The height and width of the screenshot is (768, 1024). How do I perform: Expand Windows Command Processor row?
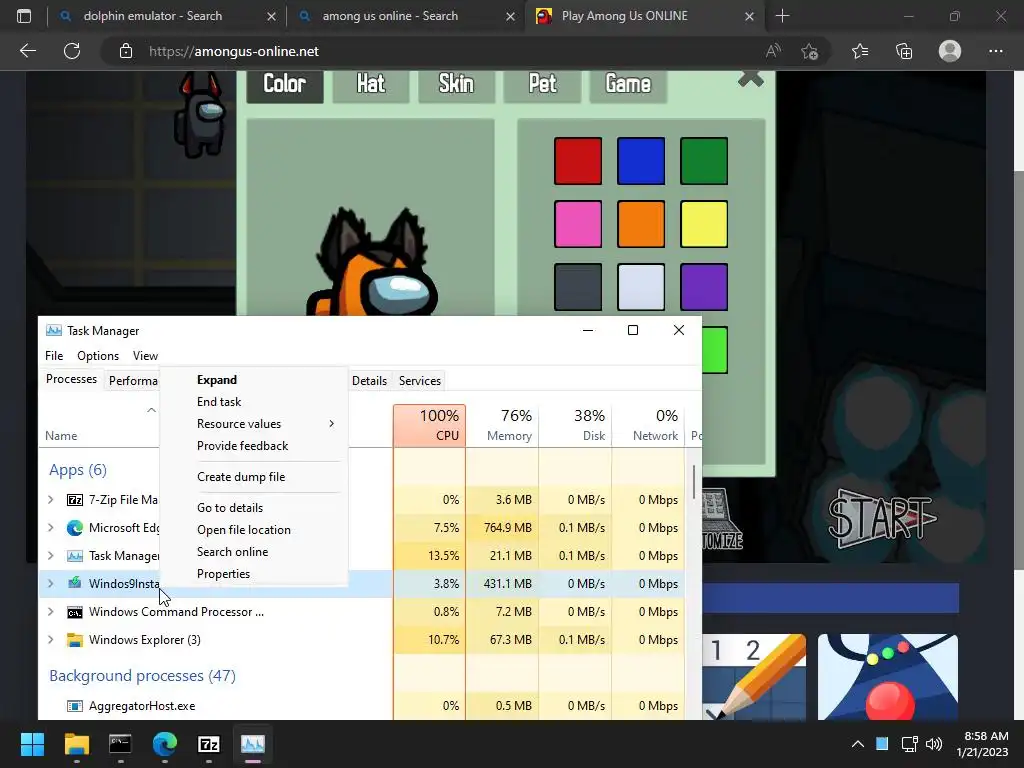coord(51,612)
